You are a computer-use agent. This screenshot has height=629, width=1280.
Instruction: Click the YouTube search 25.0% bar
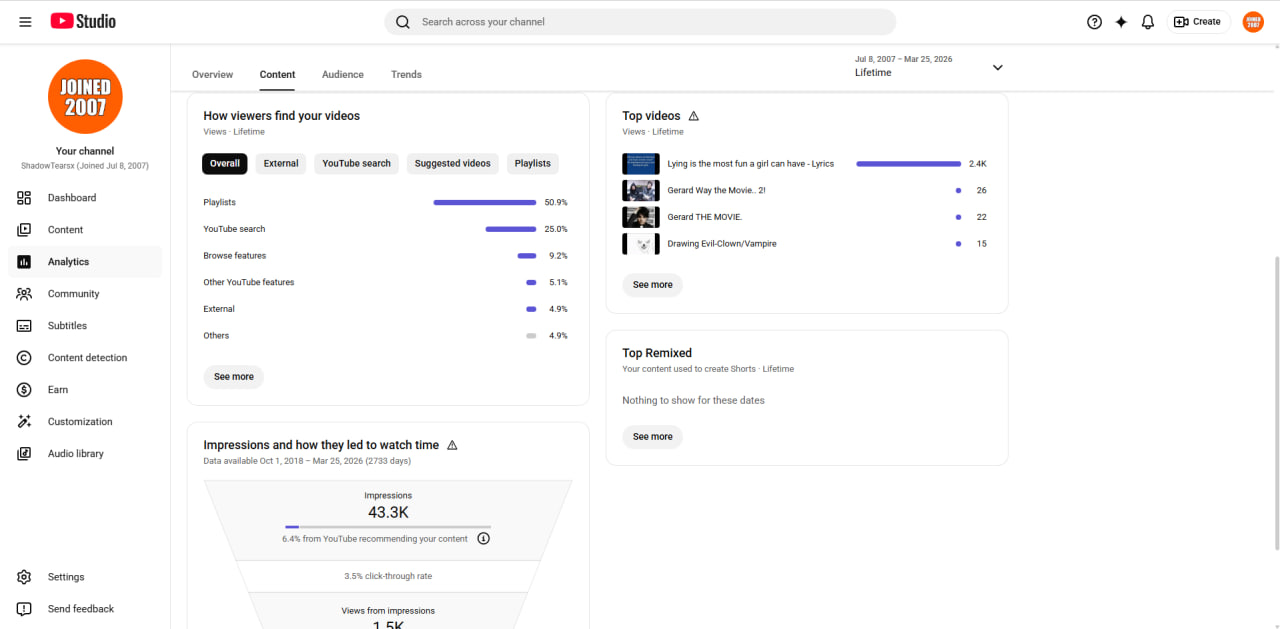click(511, 229)
